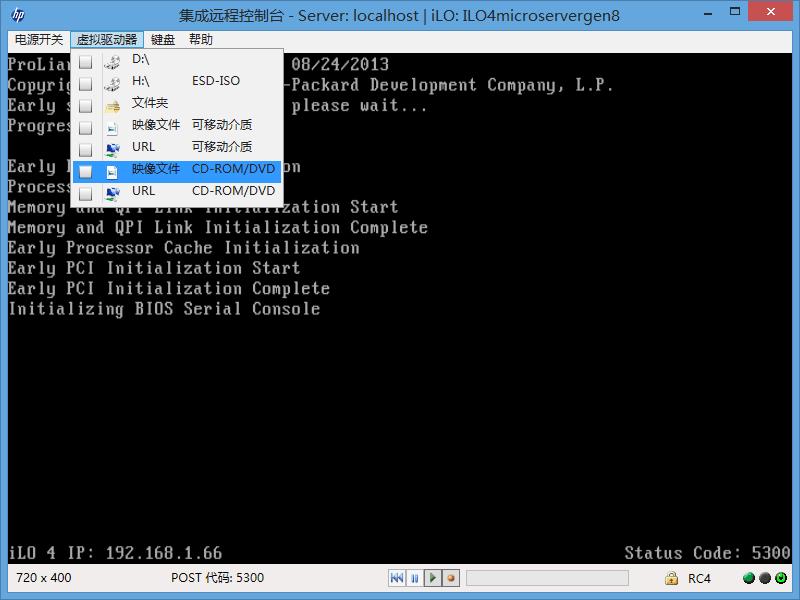Check the 映像文件 CD-ROM/DVD checkbox

click(x=85, y=168)
